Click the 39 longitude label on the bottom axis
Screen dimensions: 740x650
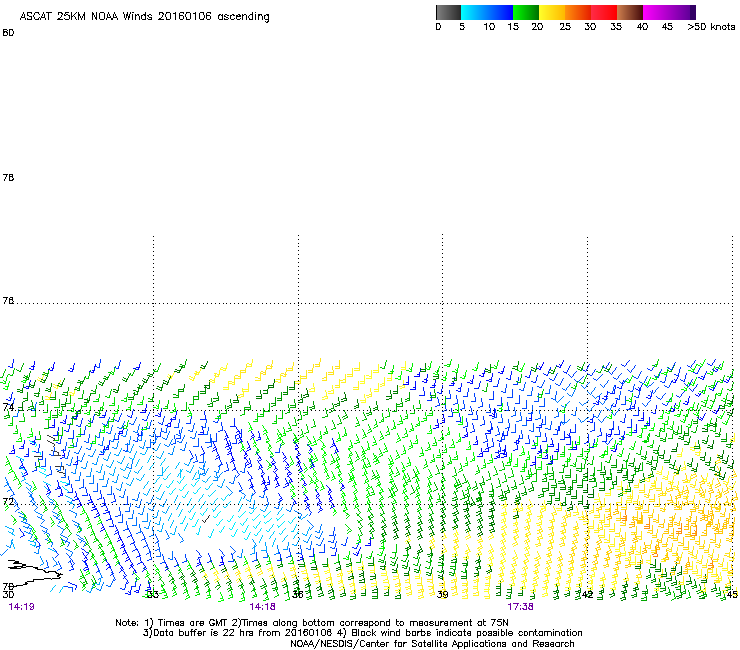tap(442, 594)
